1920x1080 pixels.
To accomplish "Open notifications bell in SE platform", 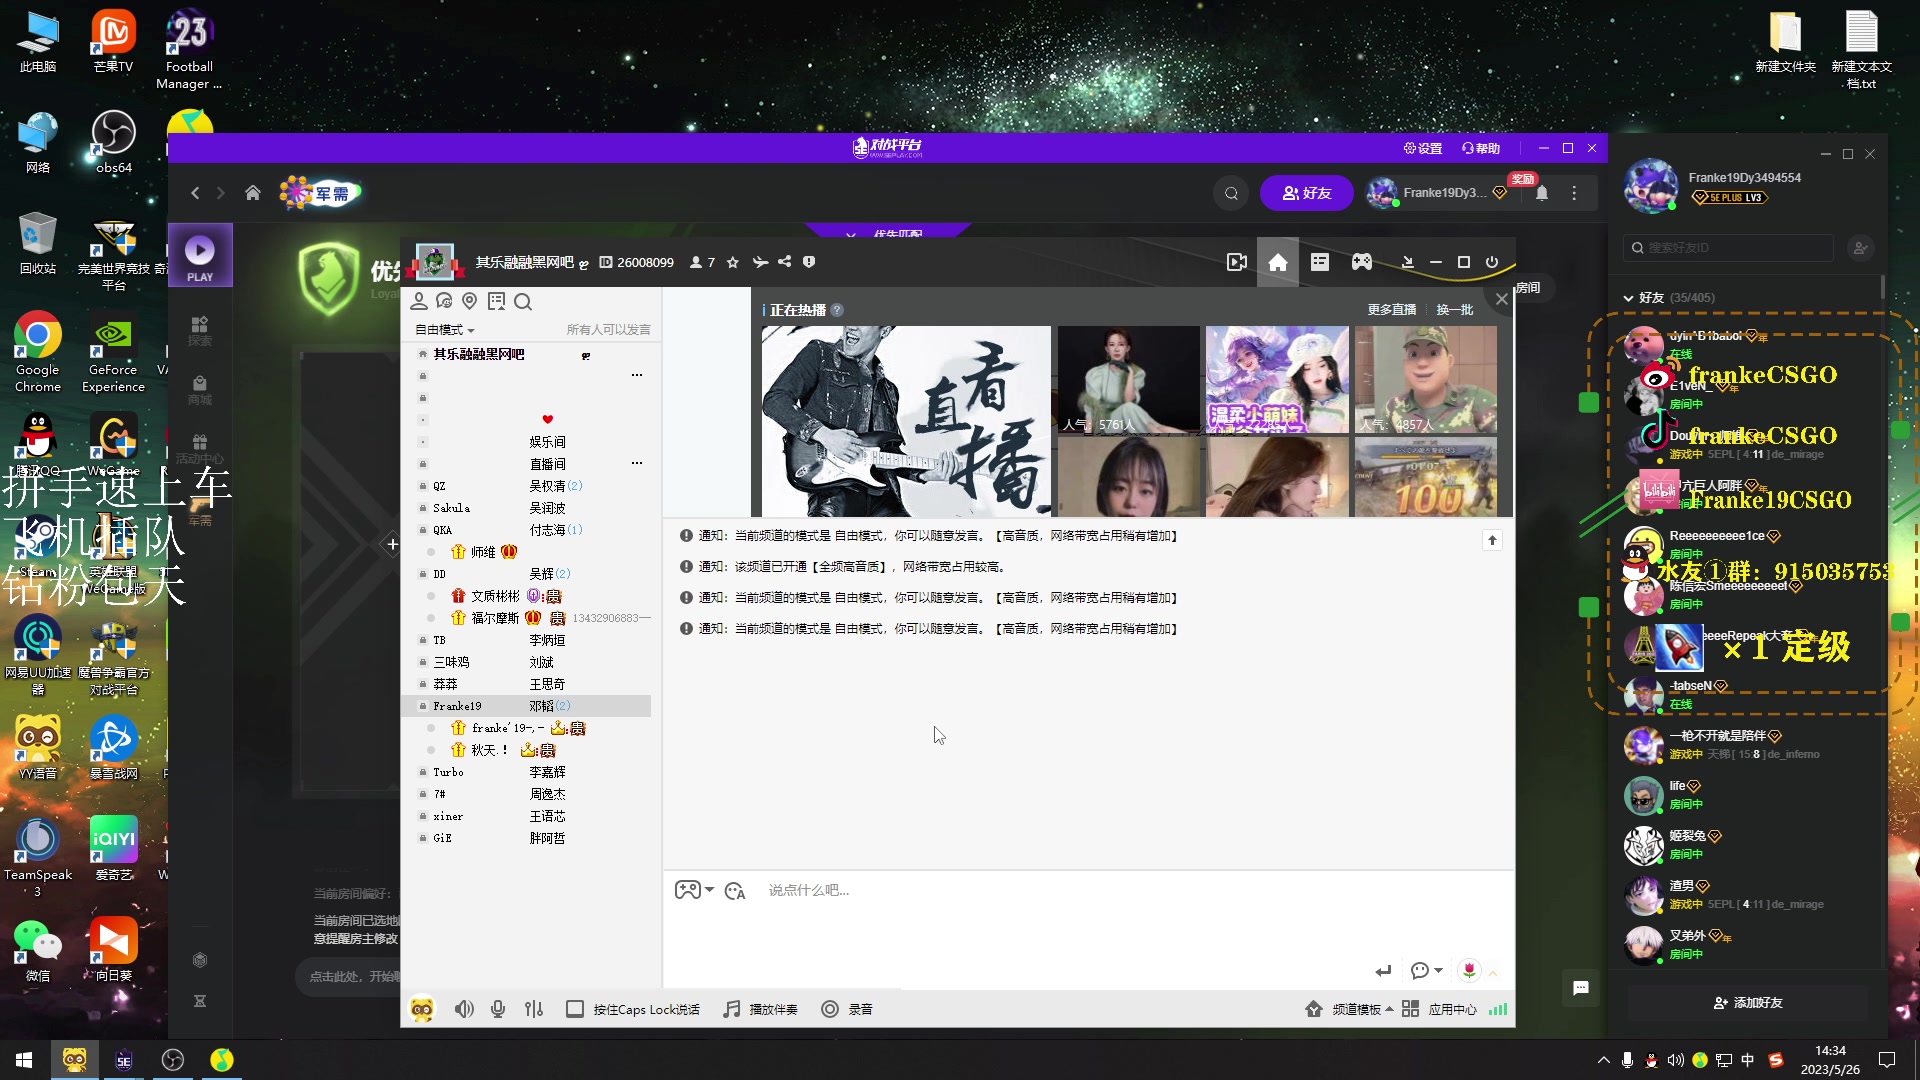I will (x=1542, y=193).
